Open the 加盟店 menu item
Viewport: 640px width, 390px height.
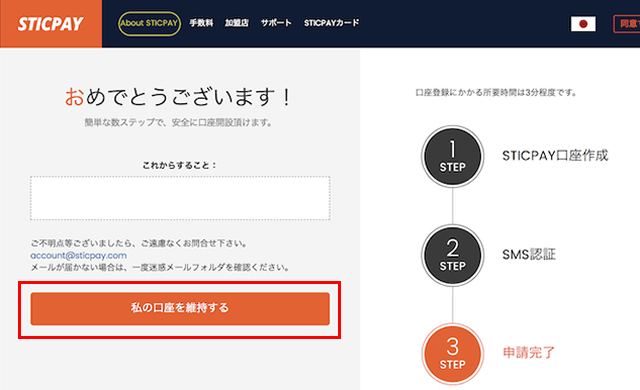(x=237, y=23)
